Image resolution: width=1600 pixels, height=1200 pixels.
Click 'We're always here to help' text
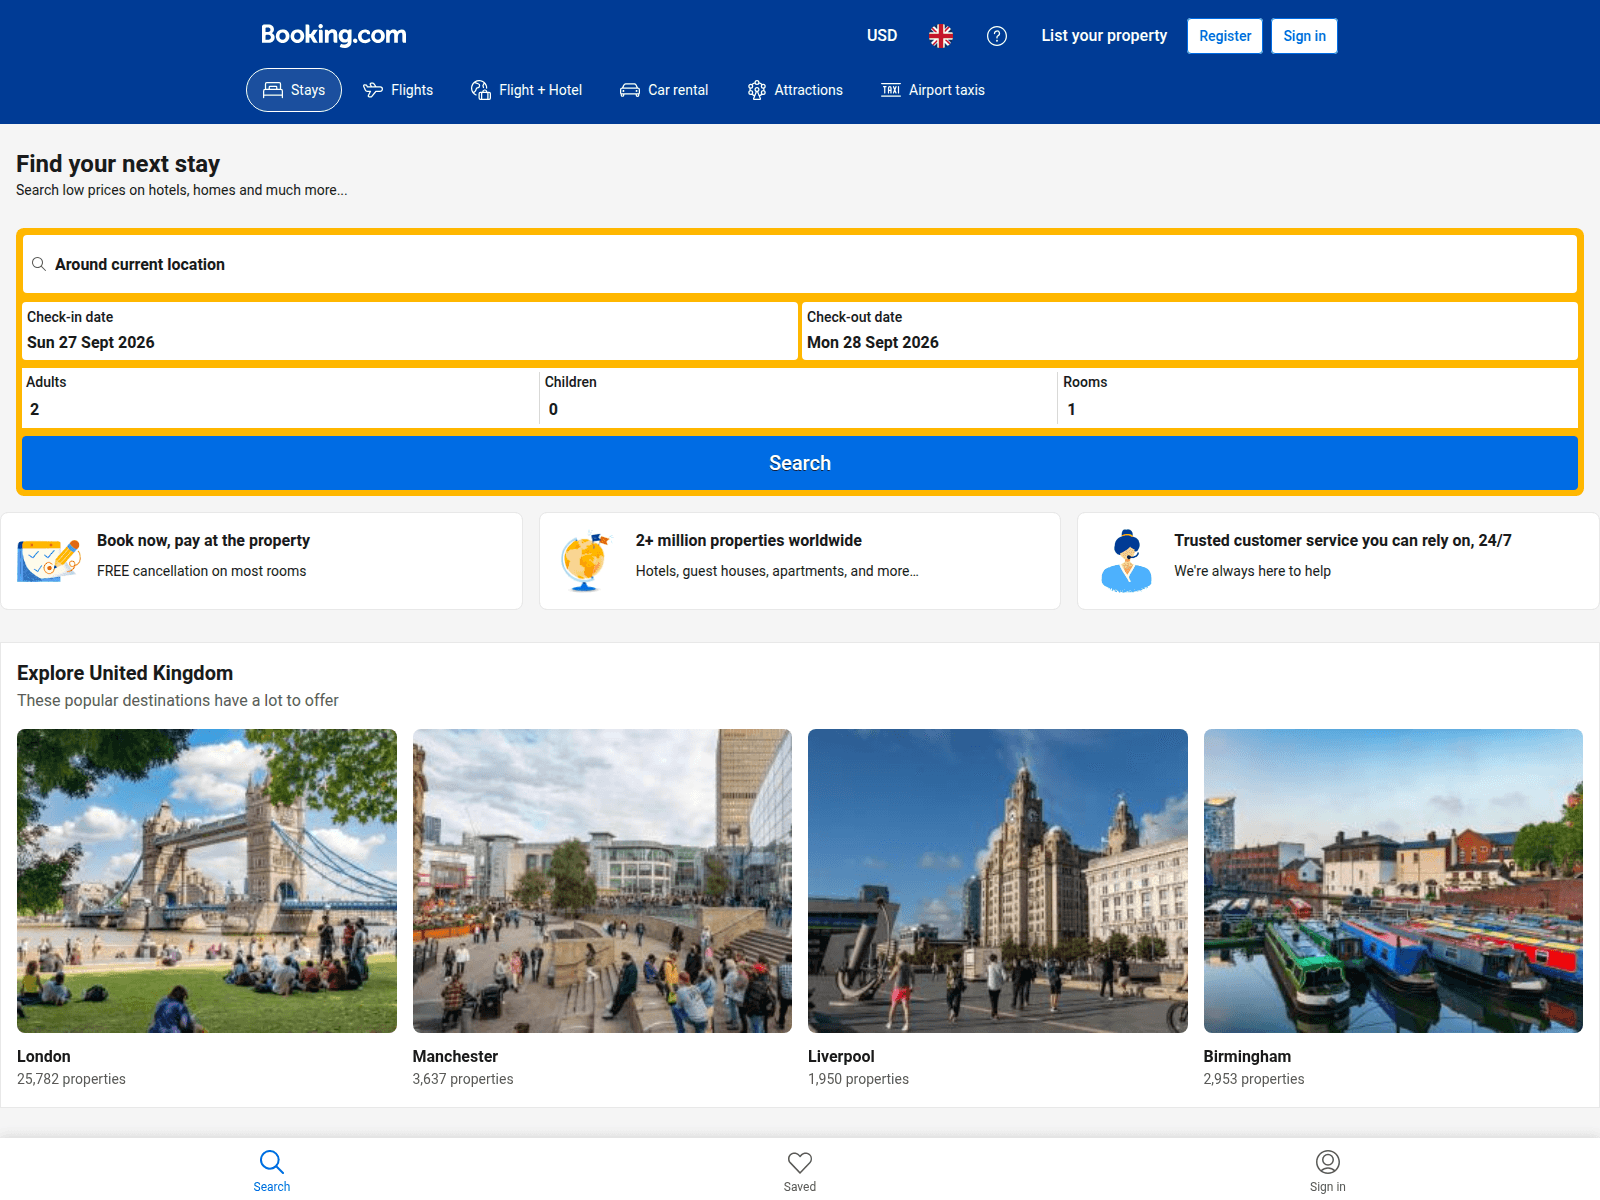pos(1252,571)
